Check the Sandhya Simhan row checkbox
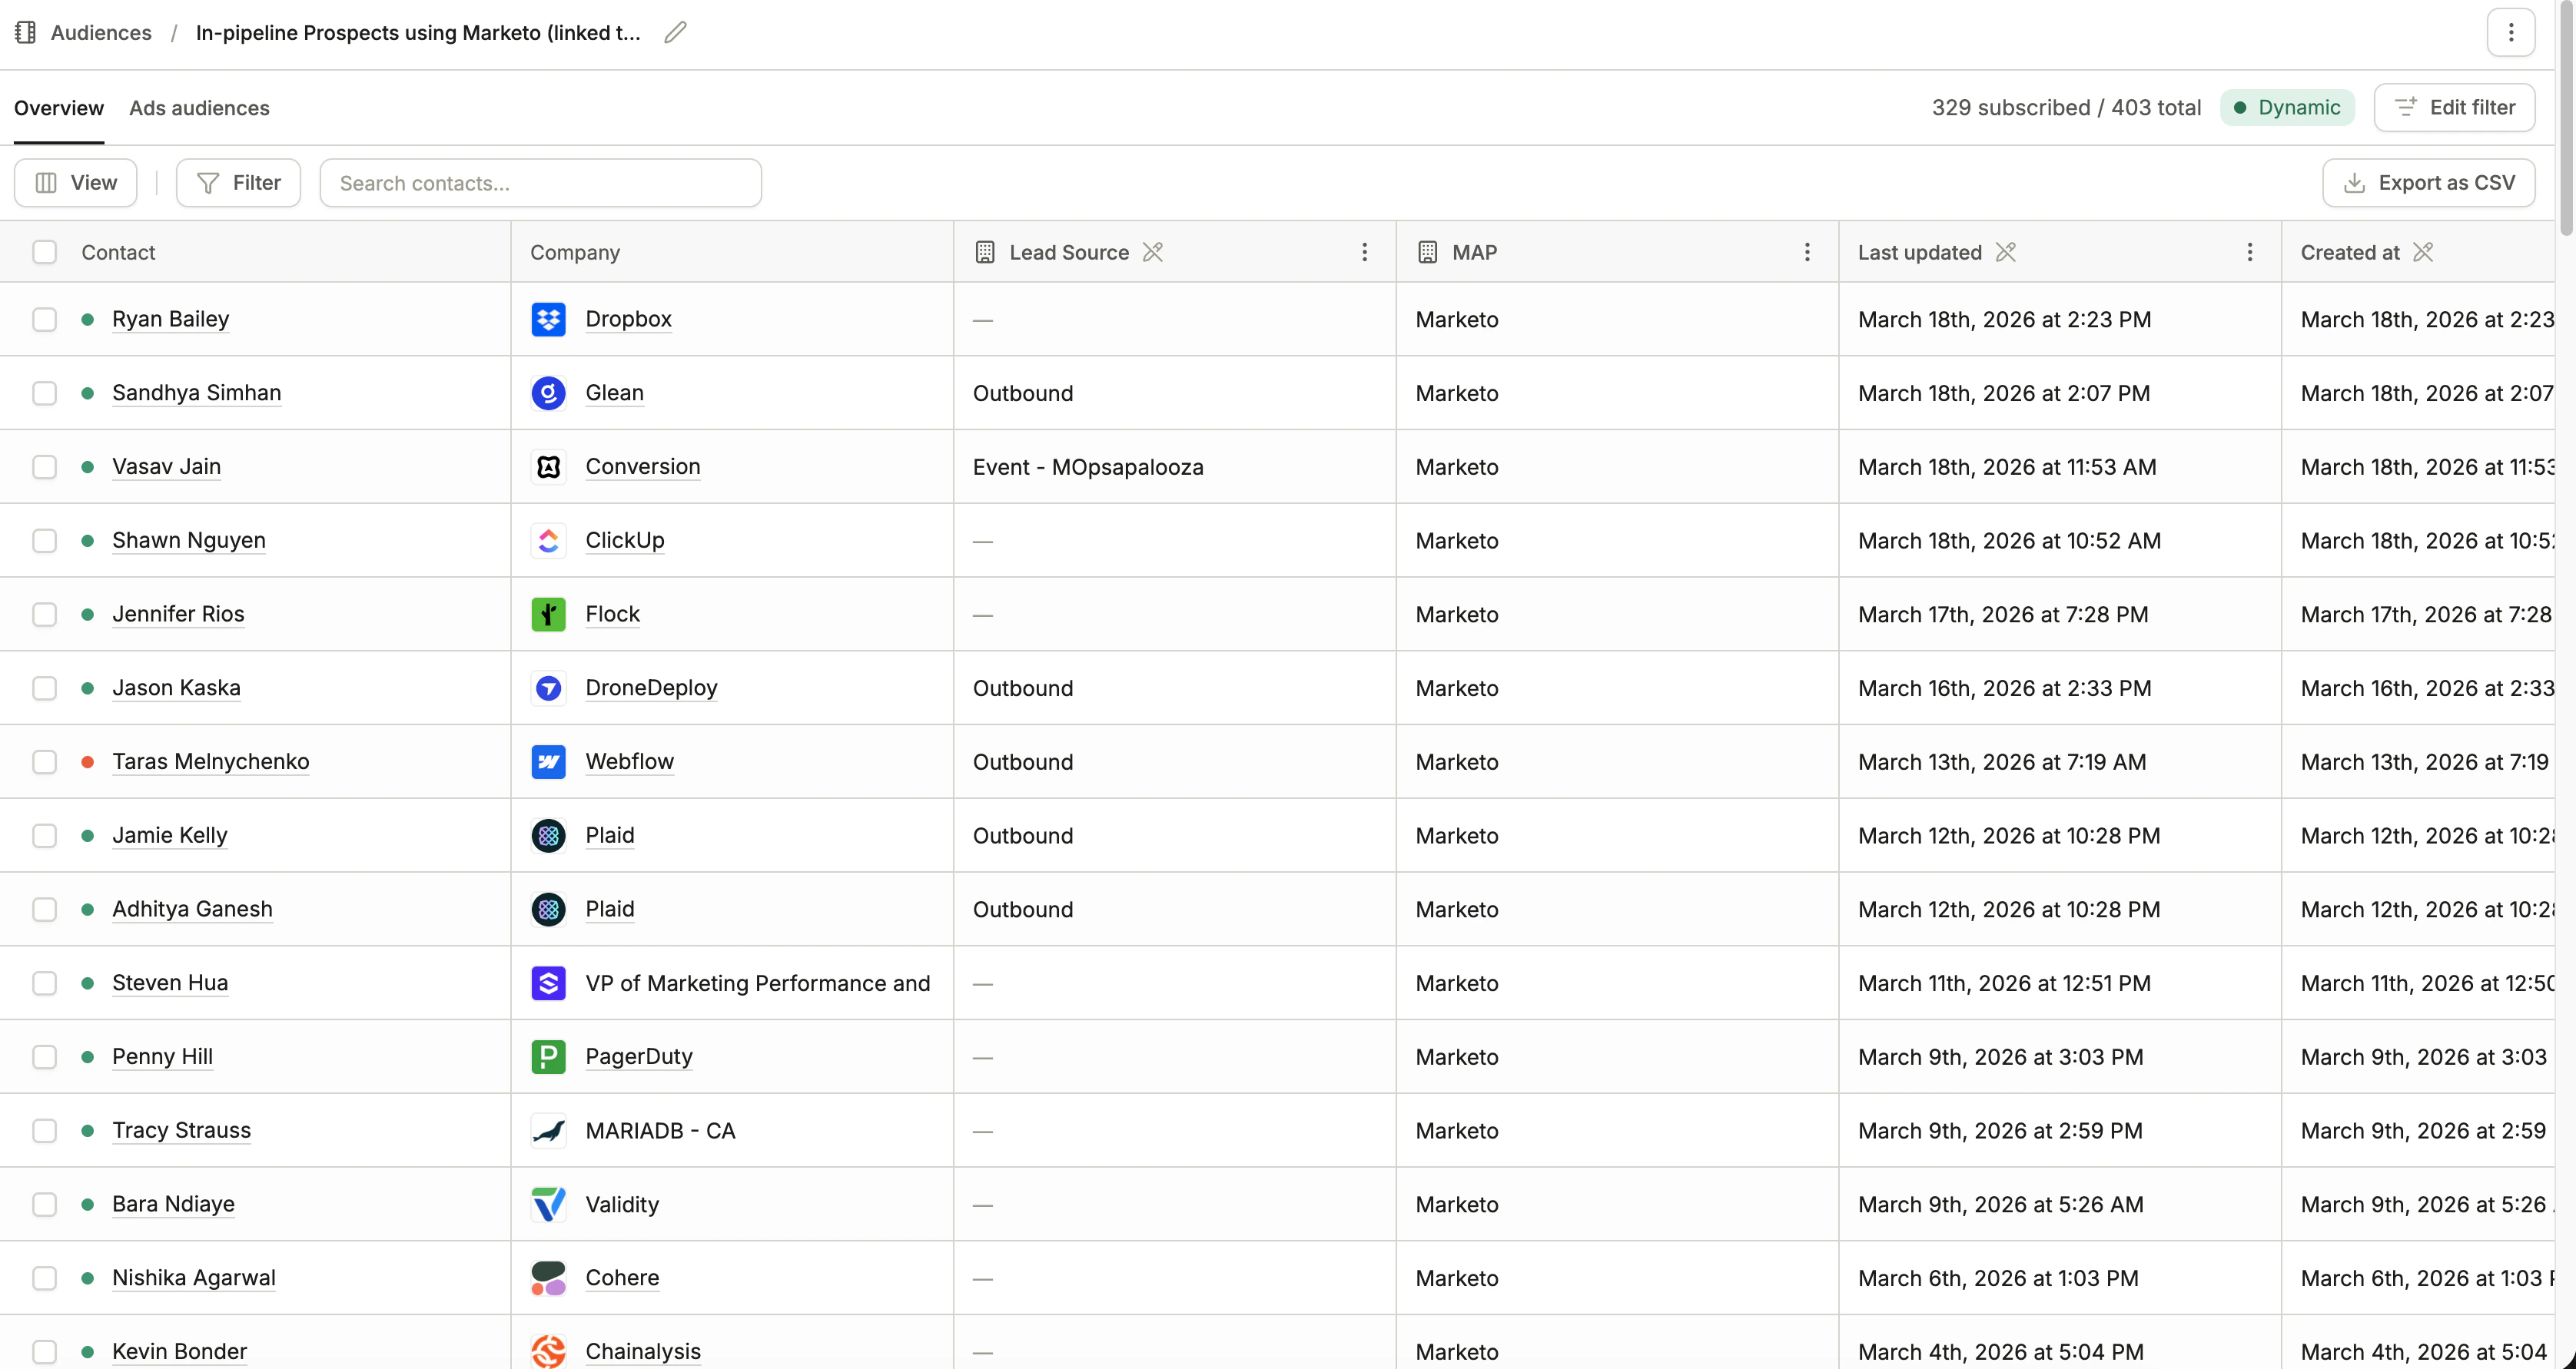This screenshot has width=2576, height=1369. click(45, 393)
